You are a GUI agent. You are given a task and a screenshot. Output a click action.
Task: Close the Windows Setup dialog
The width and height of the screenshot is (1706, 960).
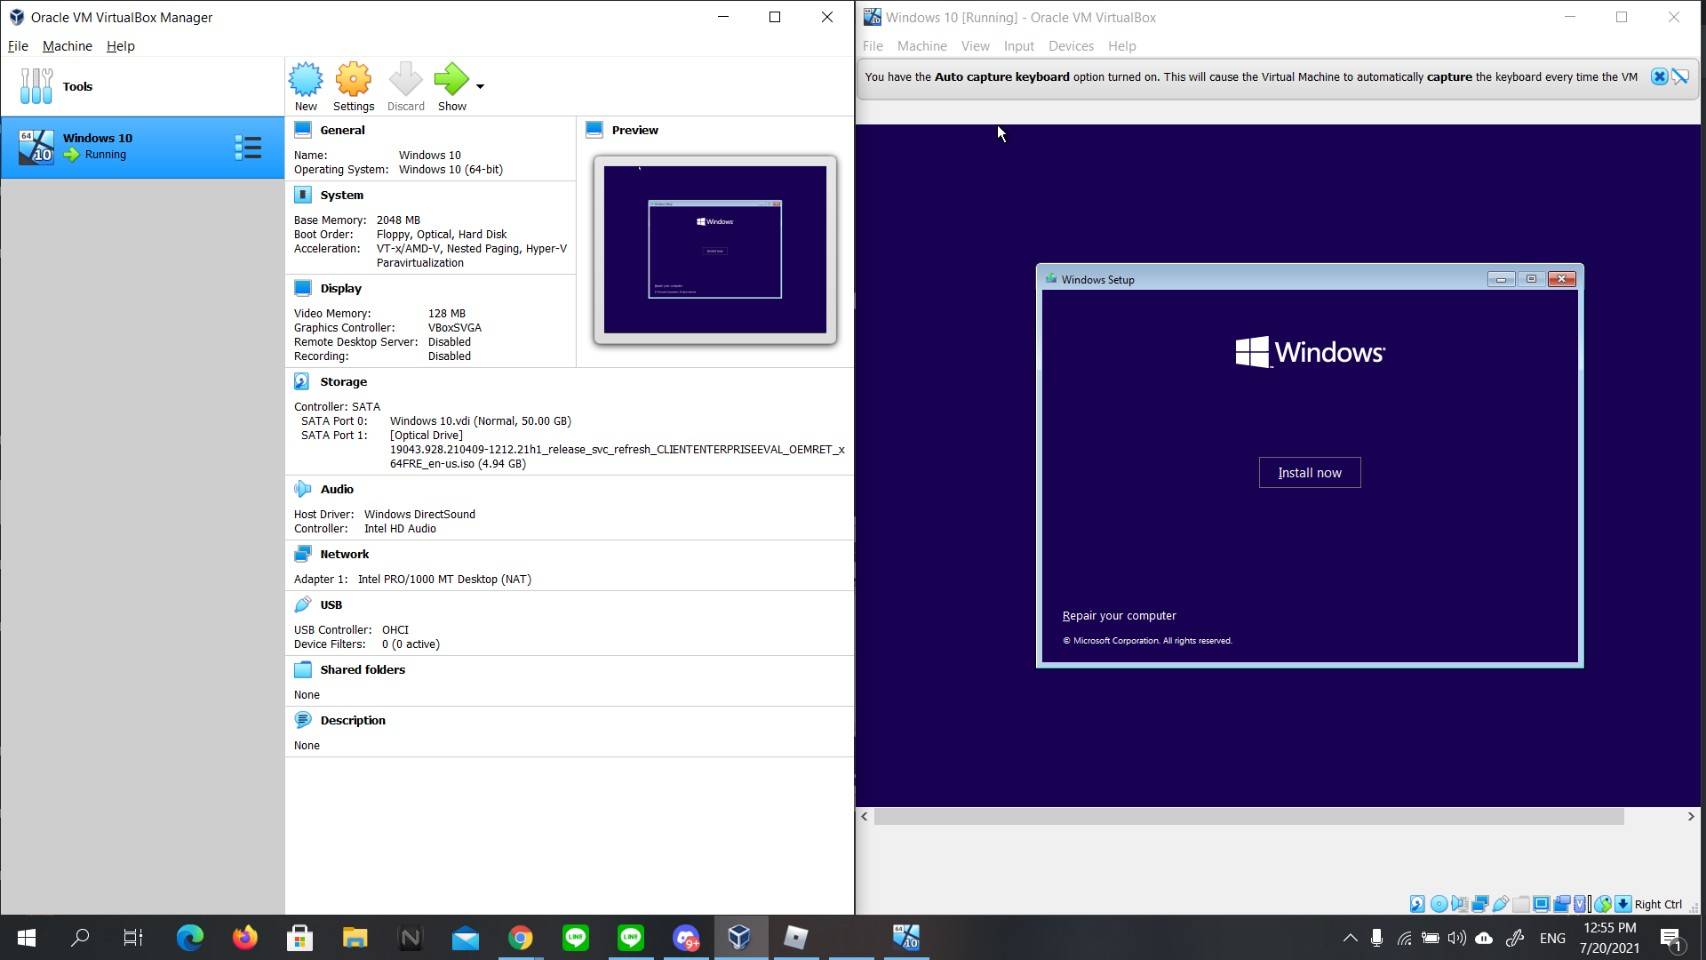coord(1562,279)
